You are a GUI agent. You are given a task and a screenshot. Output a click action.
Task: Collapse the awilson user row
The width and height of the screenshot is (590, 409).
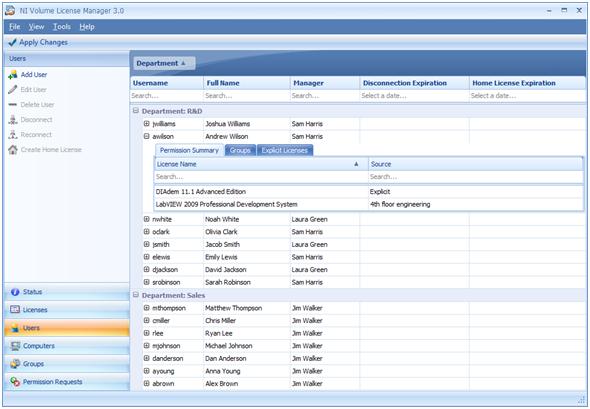(x=147, y=136)
